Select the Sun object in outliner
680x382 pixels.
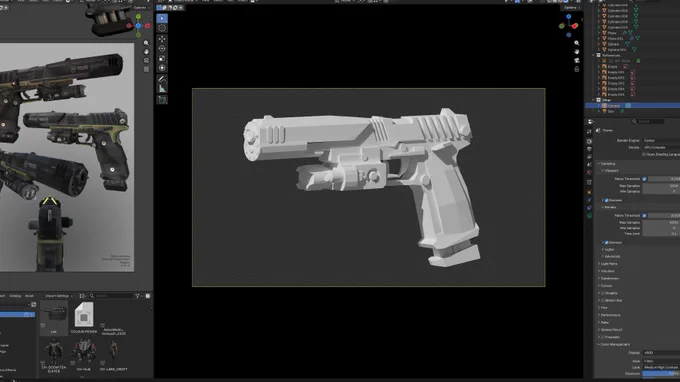coord(611,111)
